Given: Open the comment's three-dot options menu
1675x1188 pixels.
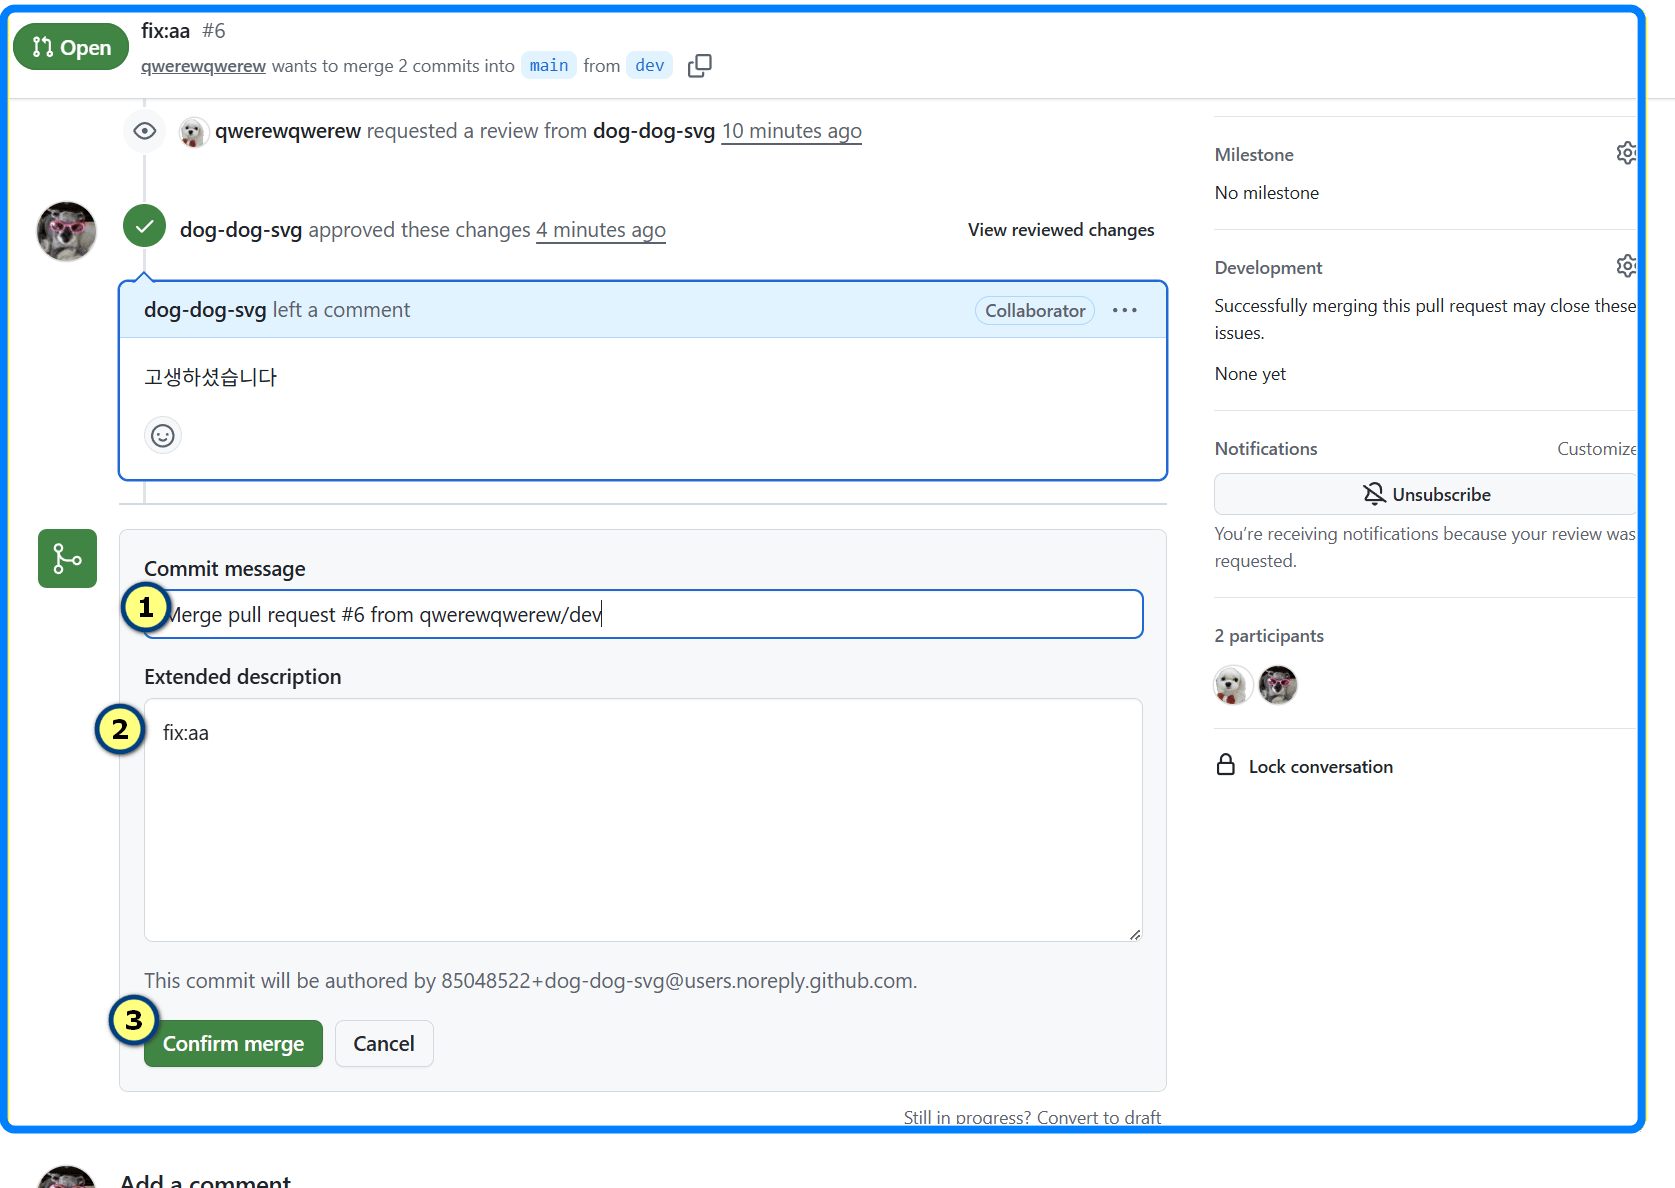Looking at the screenshot, I should click(1124, 310).
